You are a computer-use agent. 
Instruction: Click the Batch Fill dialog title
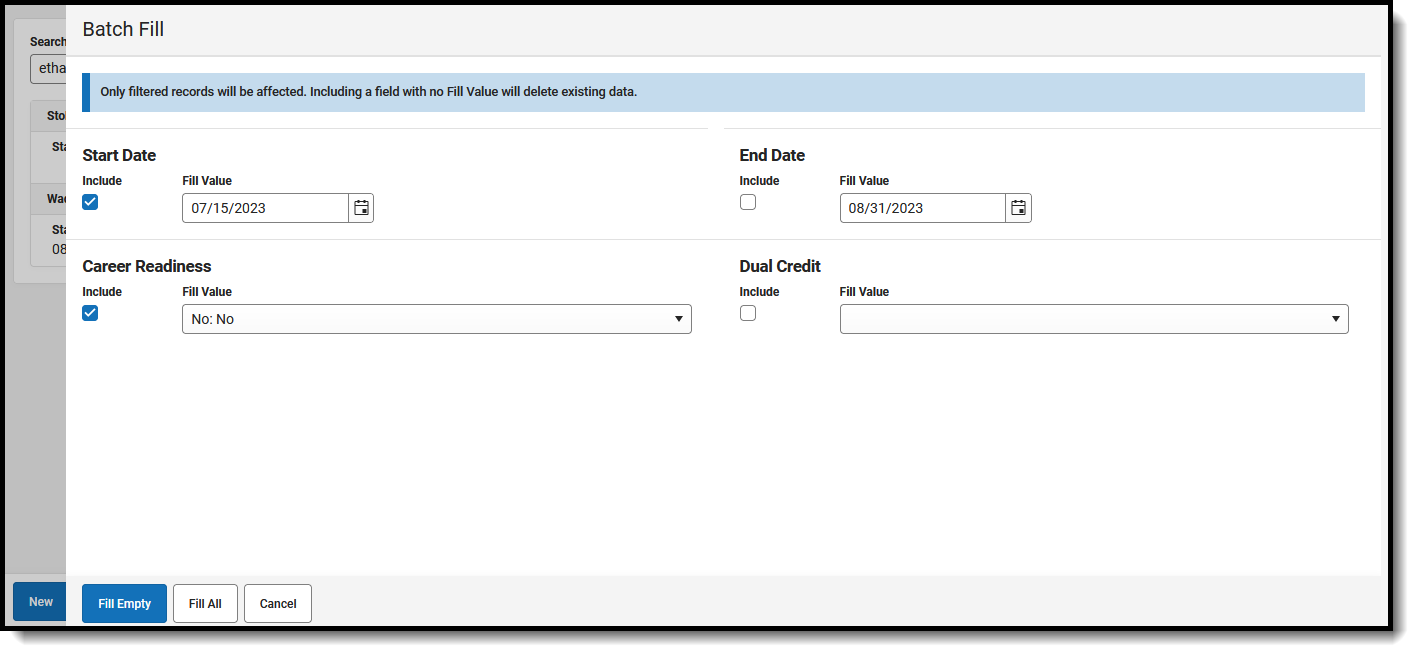(x=123, y=30)
